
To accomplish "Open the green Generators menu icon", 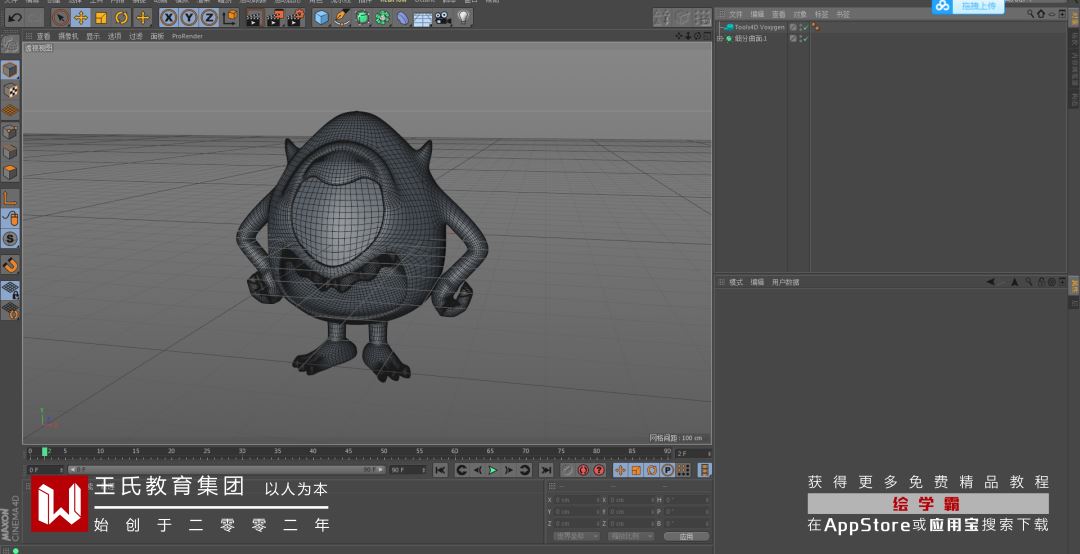I will (x=362, y=18).
